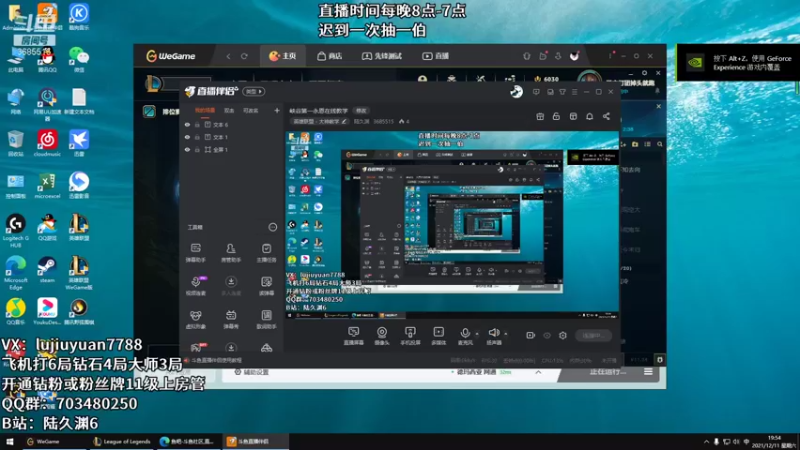Open the 弹幕秀 tool icon
This screenshot has width=800, height=450.
[x=231, y=319]
